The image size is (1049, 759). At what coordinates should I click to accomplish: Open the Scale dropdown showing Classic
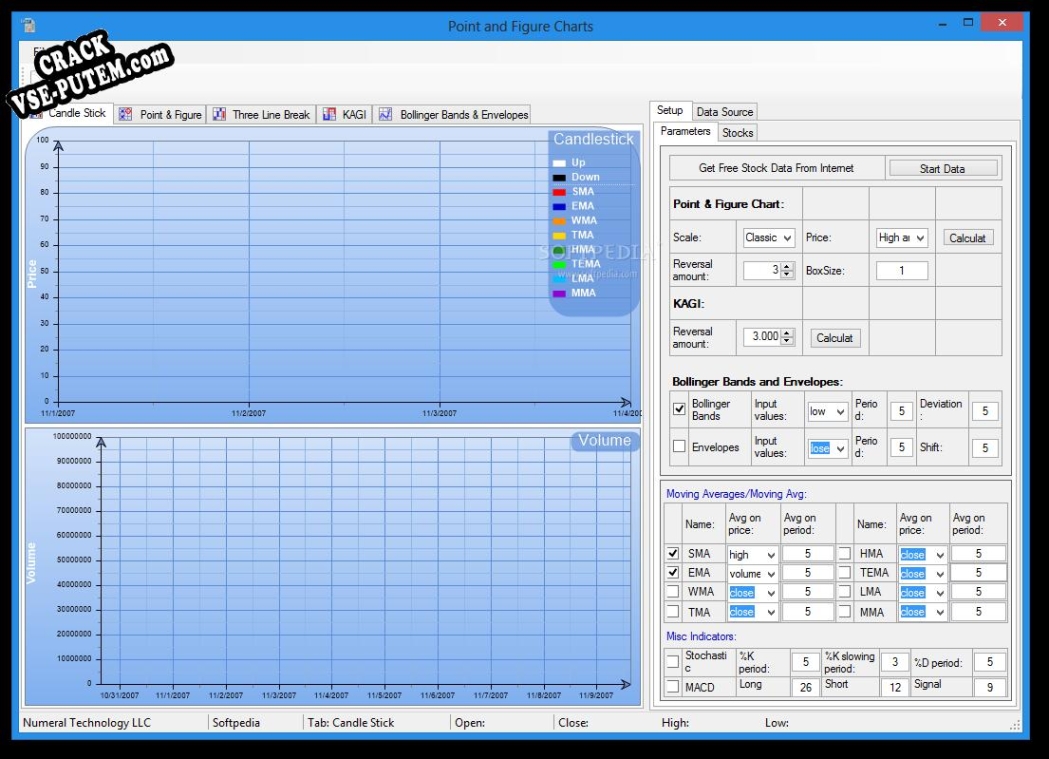(769, 238)
